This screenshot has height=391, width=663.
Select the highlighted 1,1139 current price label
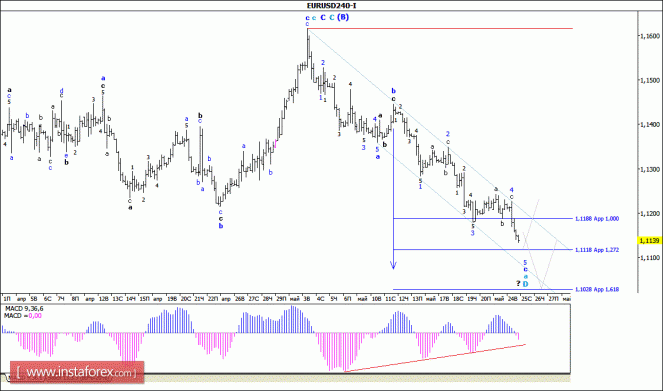[x=649, y=241]
